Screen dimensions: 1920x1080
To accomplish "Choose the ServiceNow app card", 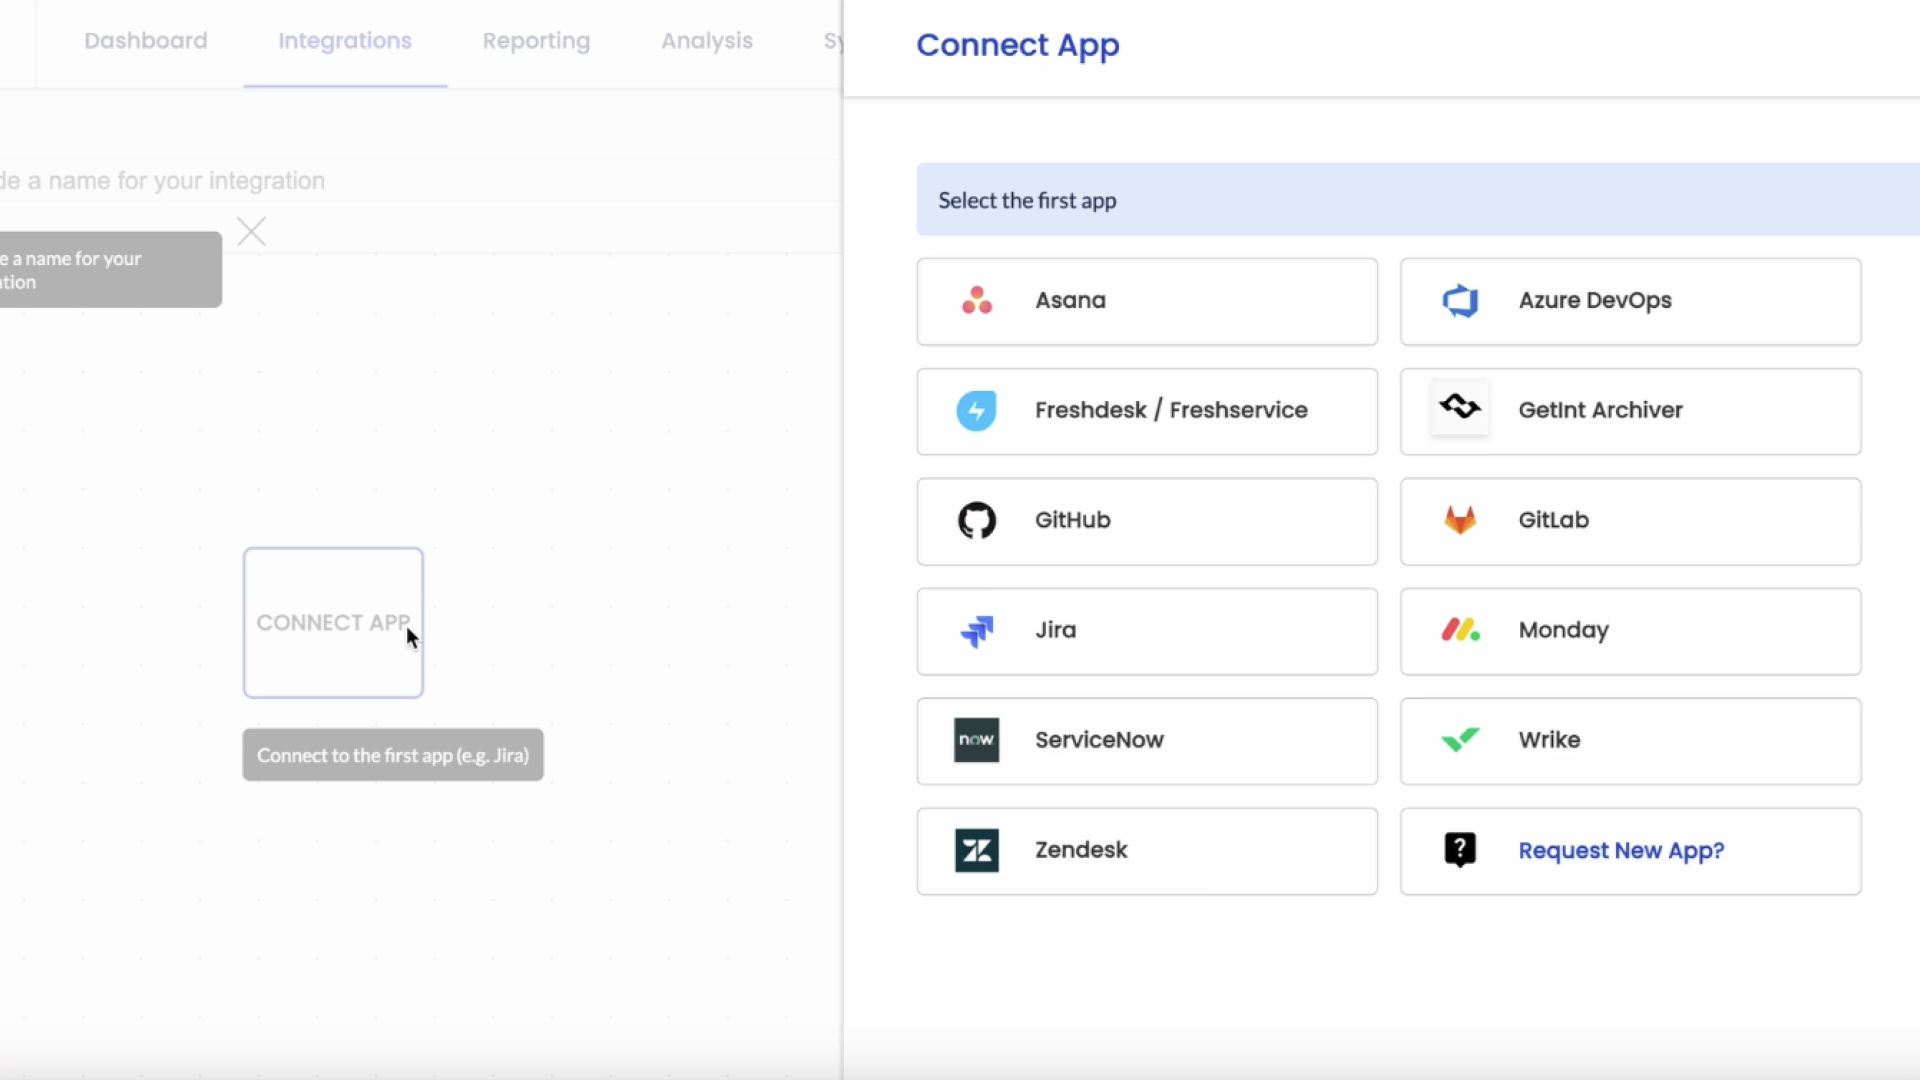I will coord(1147,742).
